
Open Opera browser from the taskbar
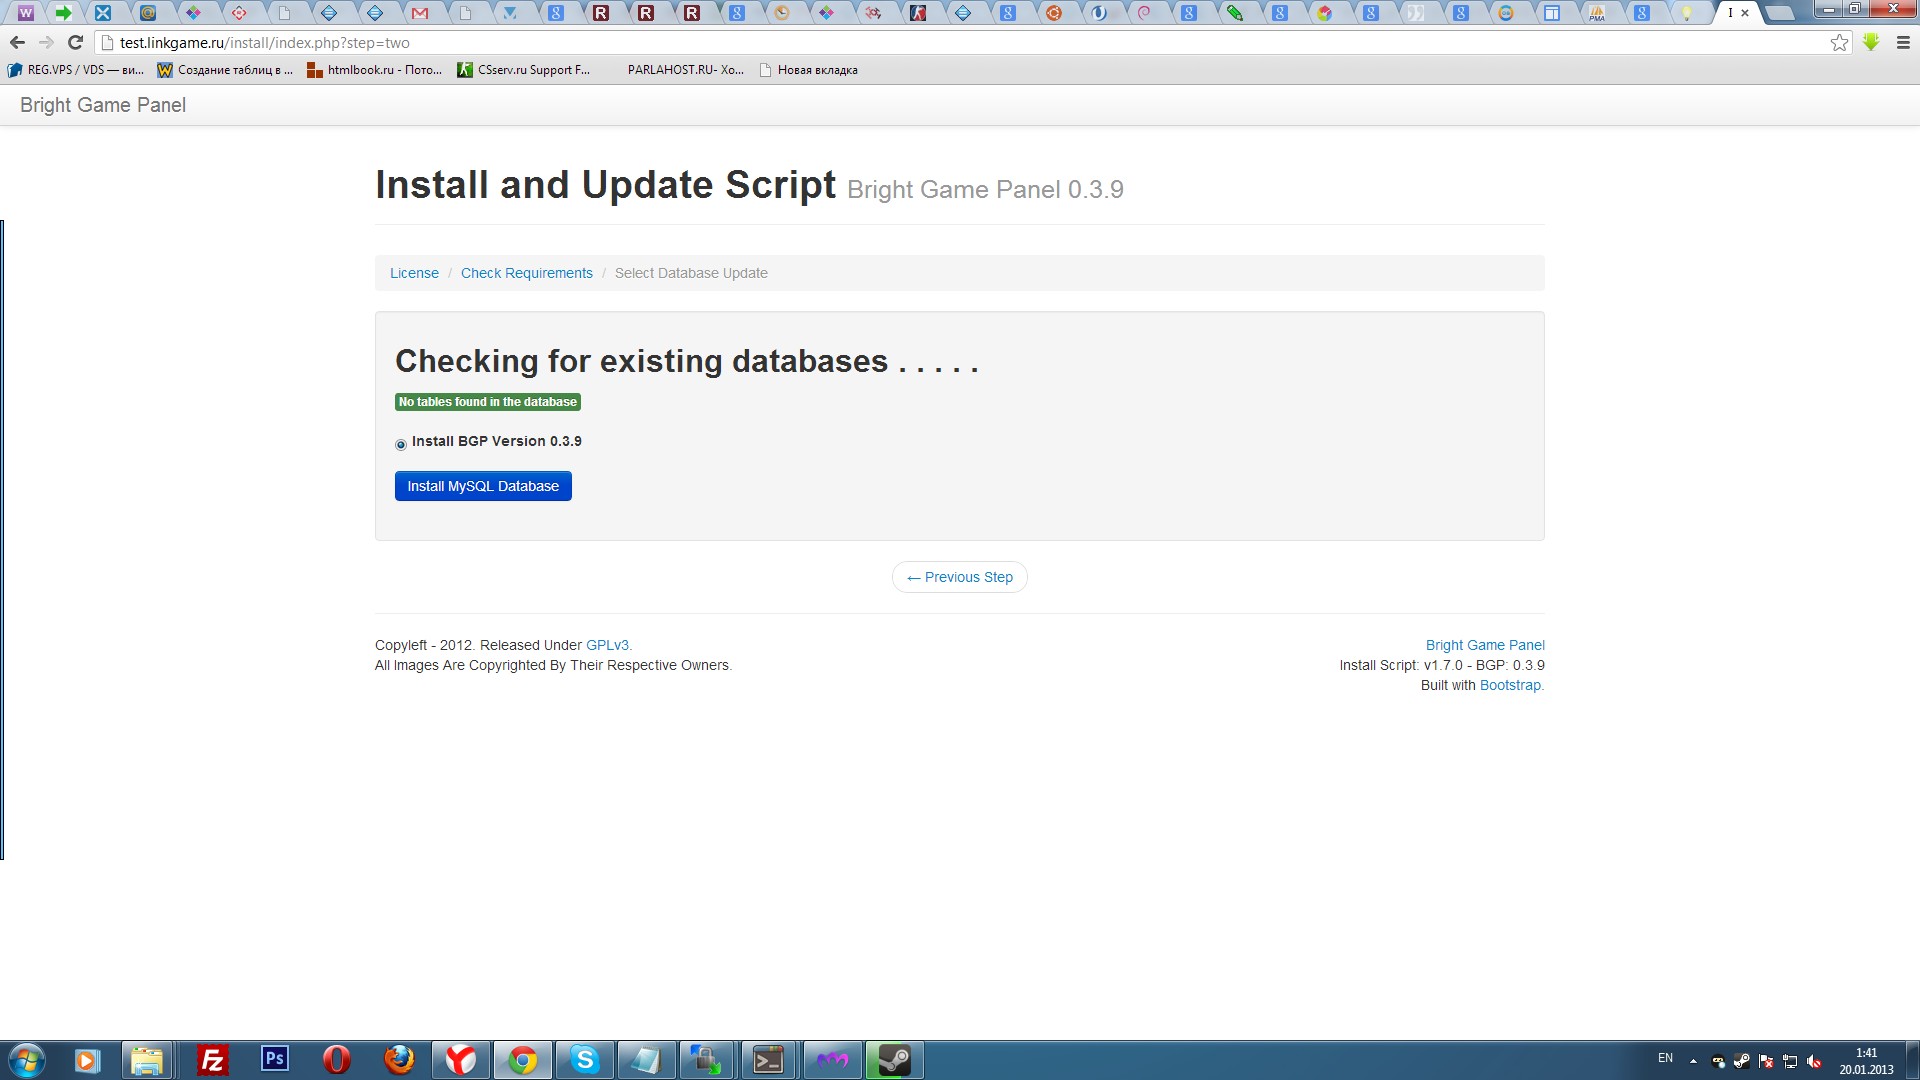[x=337, y=1060]
